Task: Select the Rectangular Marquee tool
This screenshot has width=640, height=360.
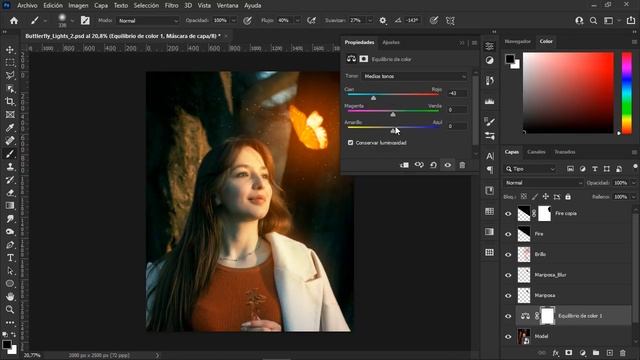Action: pos(10,63)
